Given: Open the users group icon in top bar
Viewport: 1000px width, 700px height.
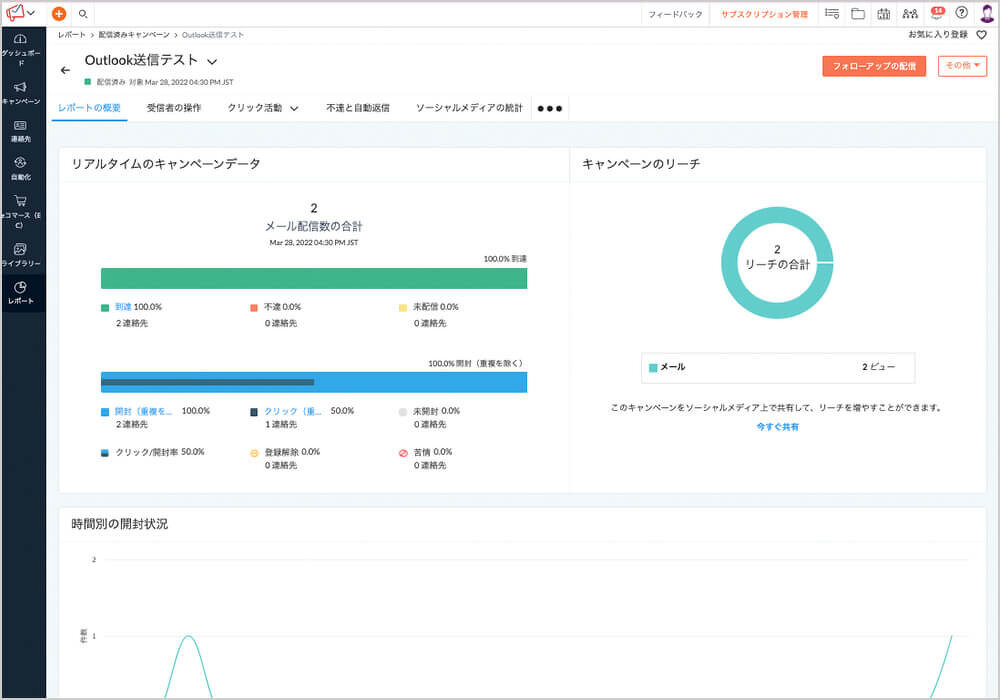Looking at the screenshot, I should pyautogui.click(x=910, y=13).
